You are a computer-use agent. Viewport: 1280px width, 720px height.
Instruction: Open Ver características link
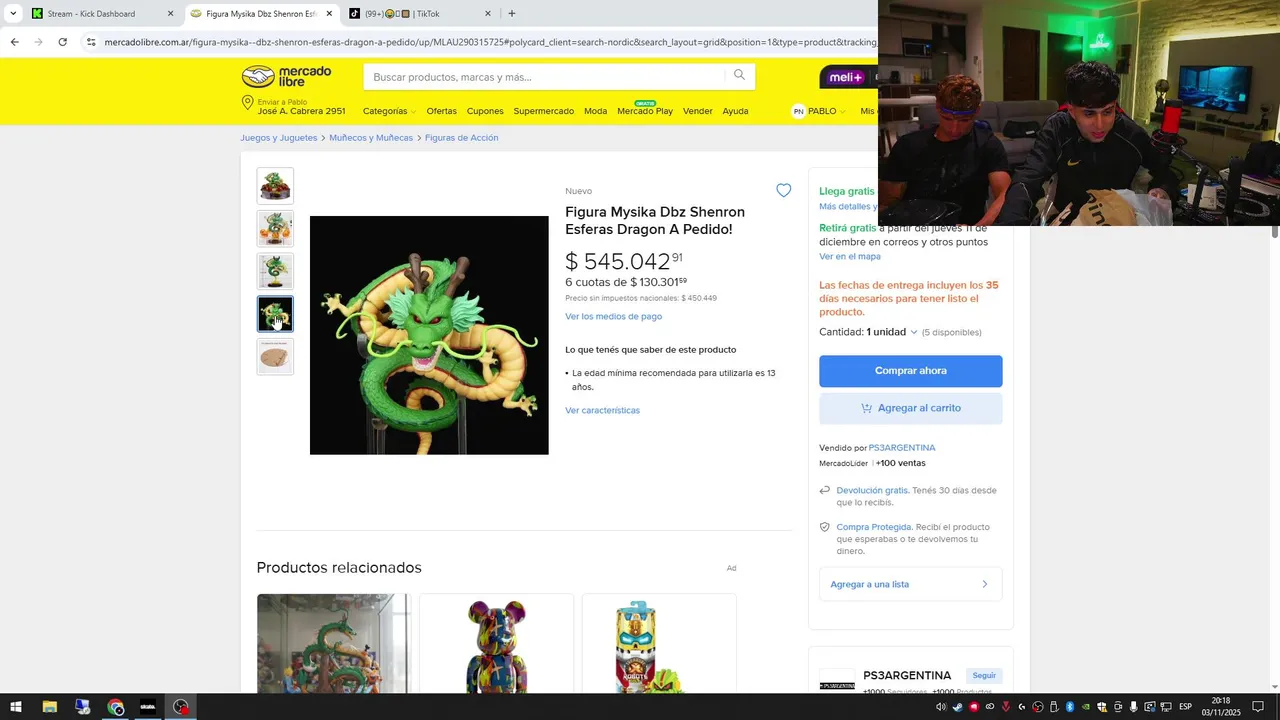602,410
